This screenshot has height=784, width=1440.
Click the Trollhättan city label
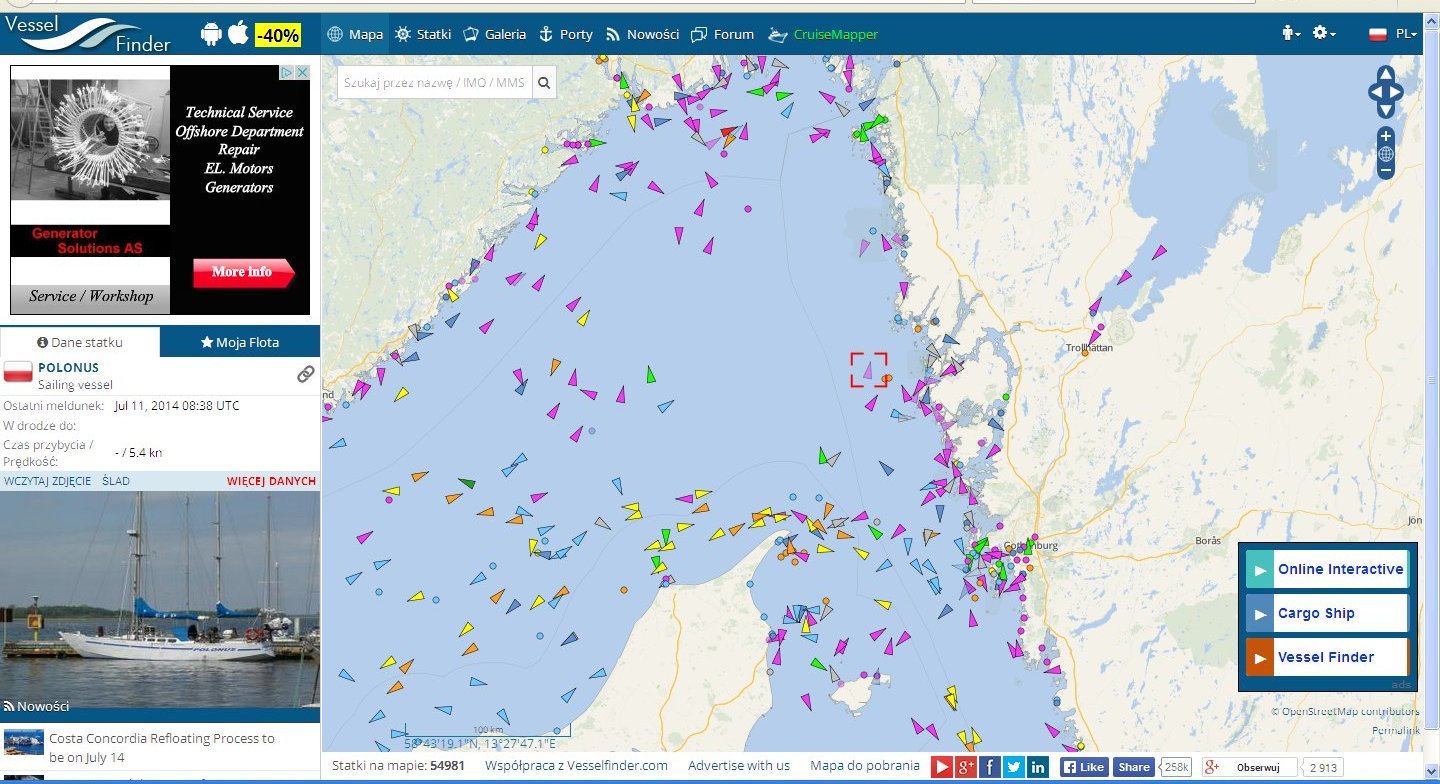click(x=1089, y=348)
